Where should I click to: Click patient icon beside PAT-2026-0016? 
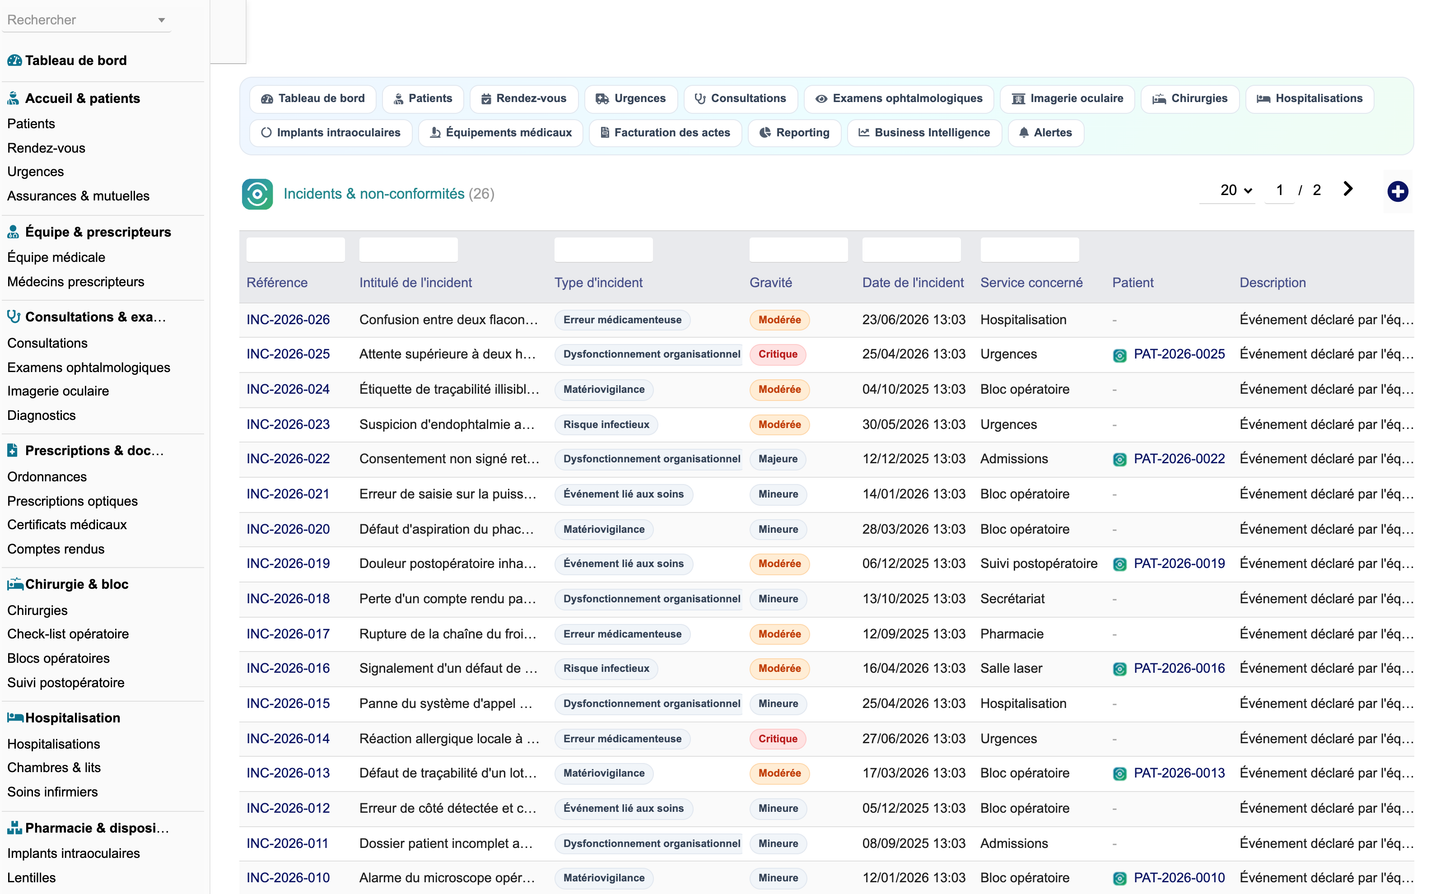1120,669
